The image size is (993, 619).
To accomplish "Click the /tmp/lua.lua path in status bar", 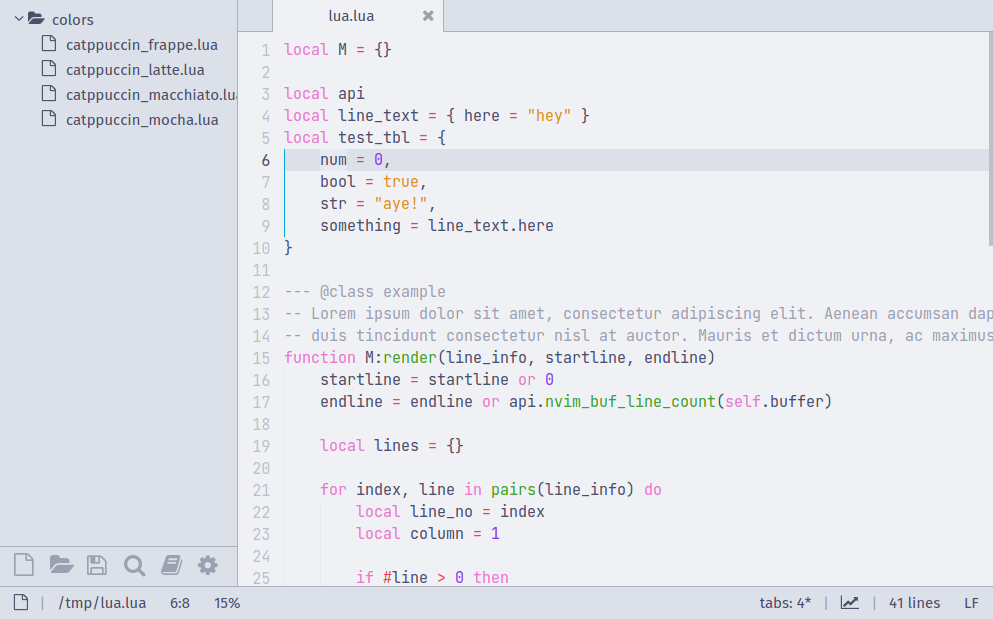I will point(102,603).
